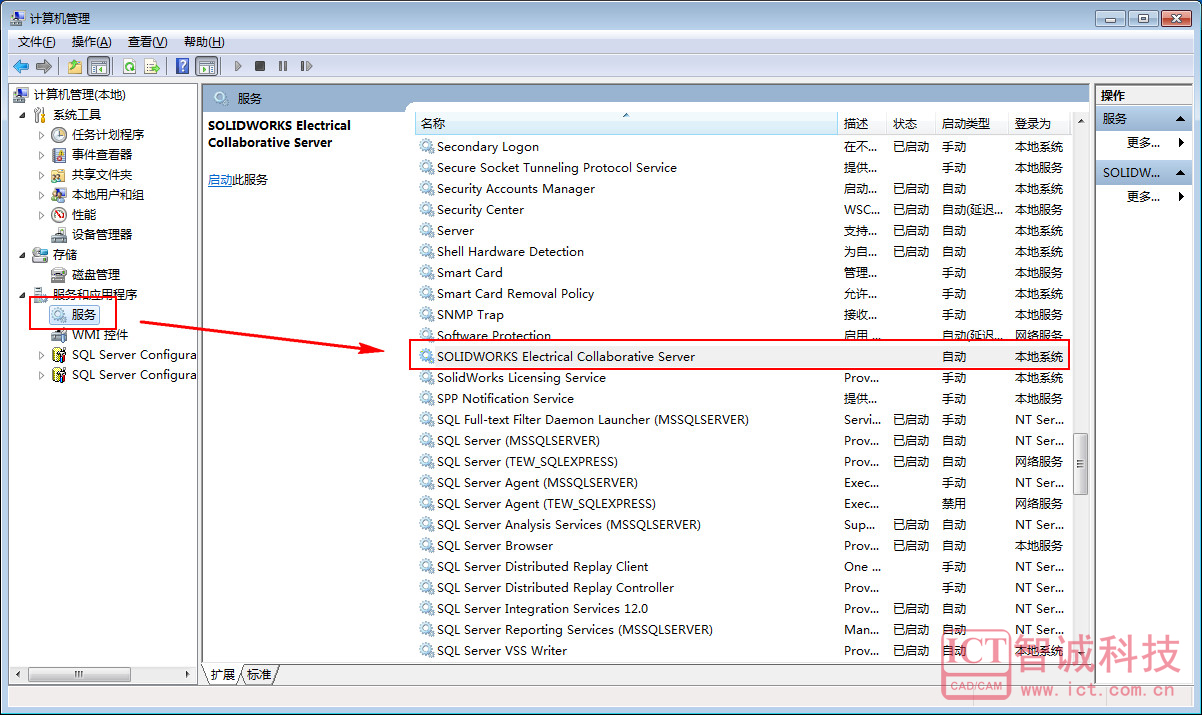Select SPP Notification Service row
Image resolution: width=1202 pixels, height=715 pixels.
click(x=742, y=398)
